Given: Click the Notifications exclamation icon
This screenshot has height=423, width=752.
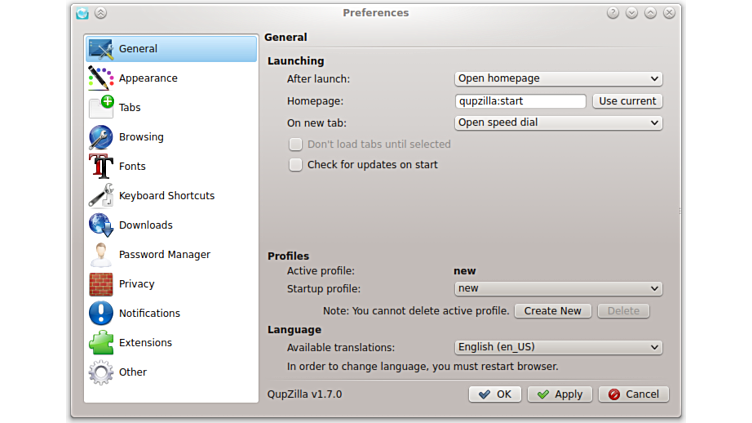Looking at the screenshot, I should point(101,313).
